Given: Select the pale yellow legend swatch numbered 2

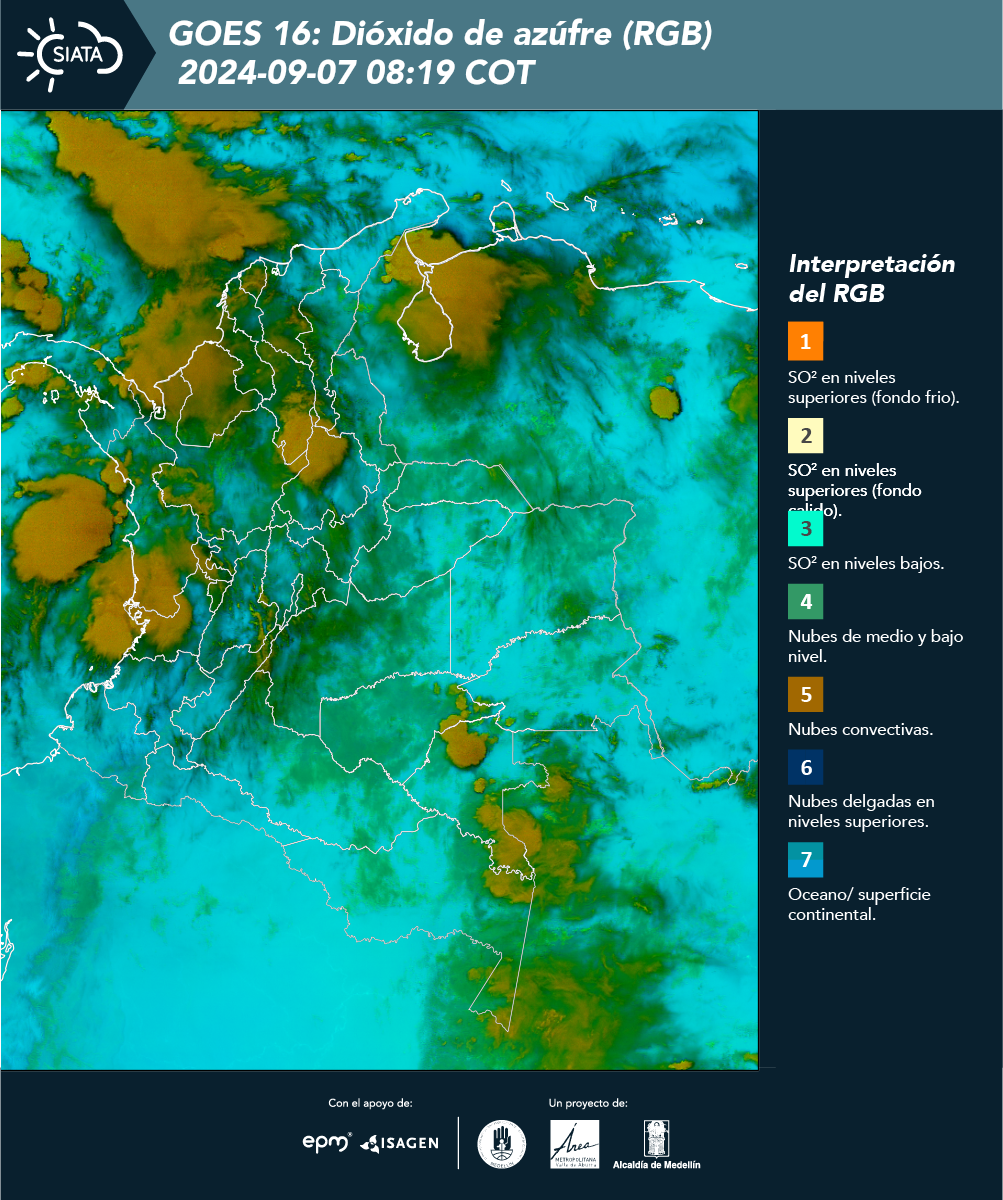Looking at the screenshot, I should [x=805, y=436].
